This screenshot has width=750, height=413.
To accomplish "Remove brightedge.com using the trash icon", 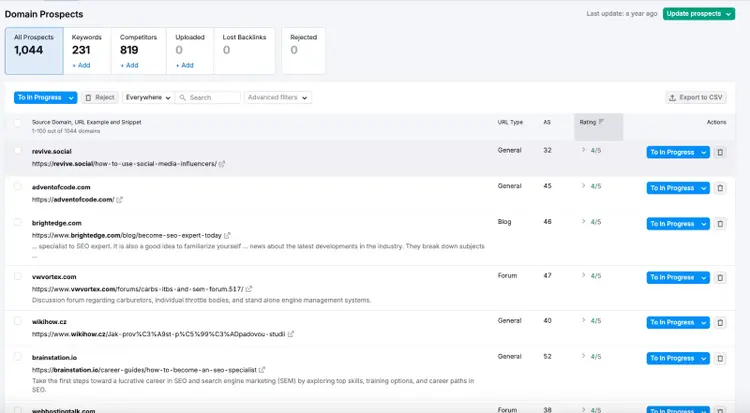I will [x=720, y=224].
